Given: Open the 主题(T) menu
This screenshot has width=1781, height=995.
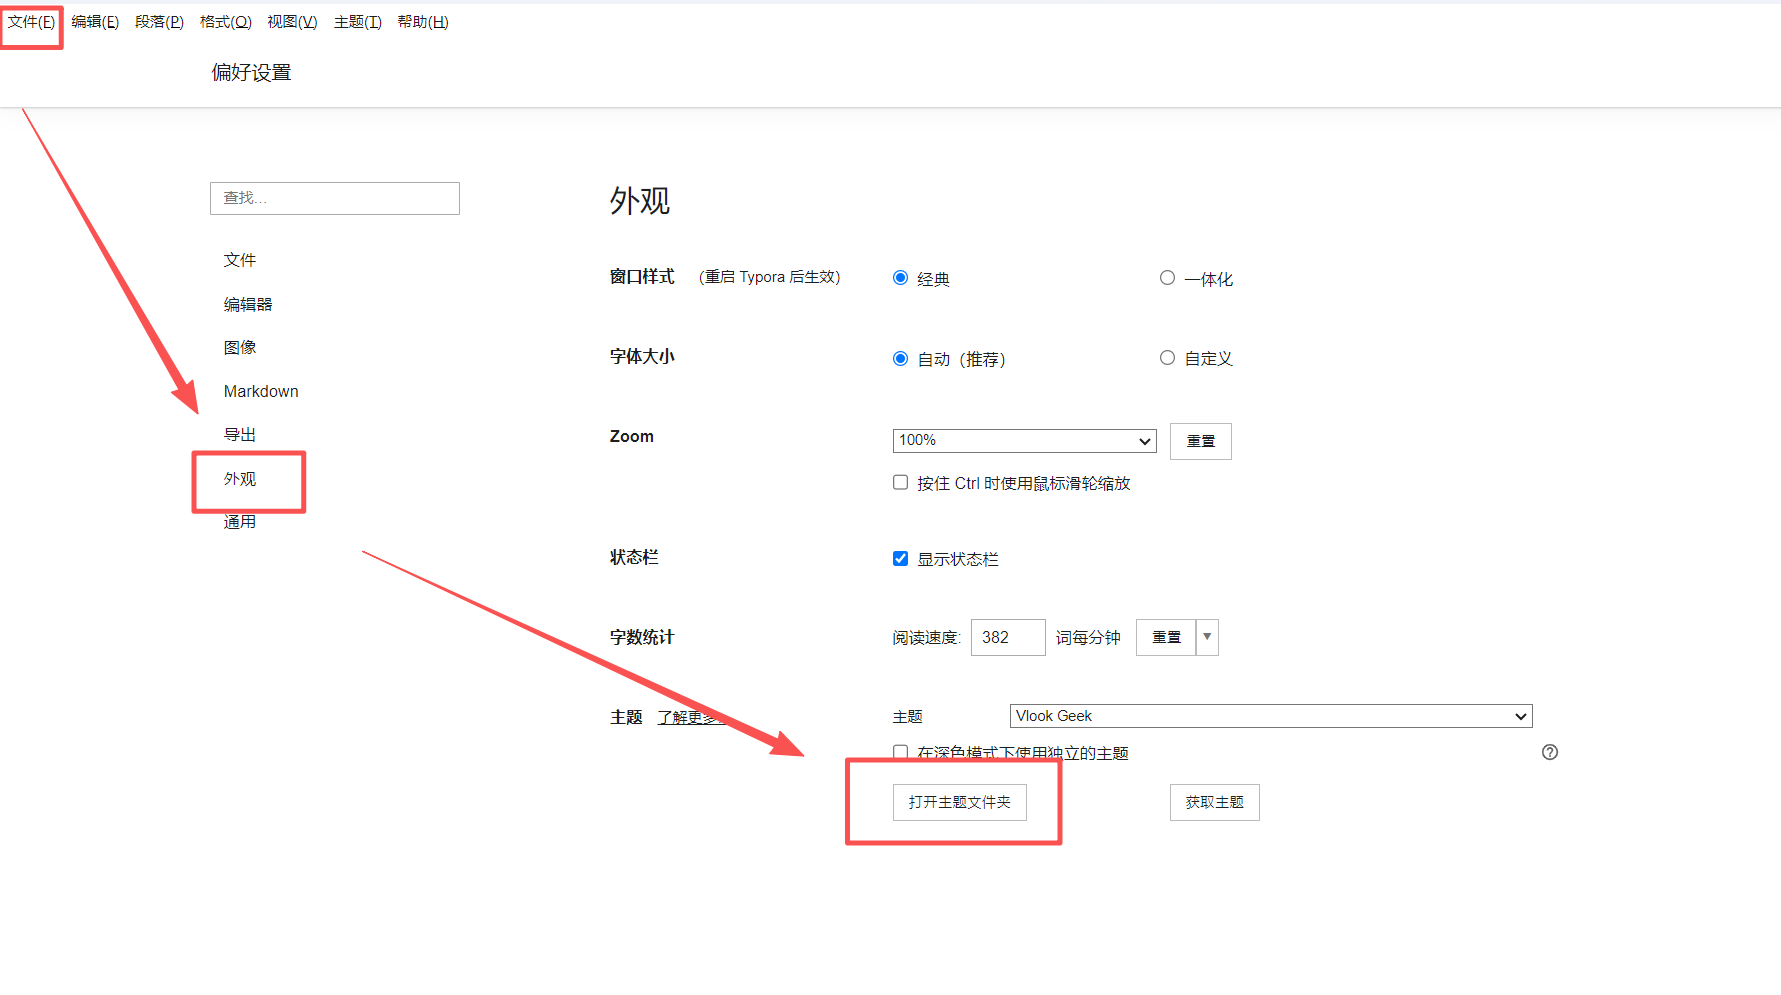Looking at the screenshot, I should click(x=357, y=22).
